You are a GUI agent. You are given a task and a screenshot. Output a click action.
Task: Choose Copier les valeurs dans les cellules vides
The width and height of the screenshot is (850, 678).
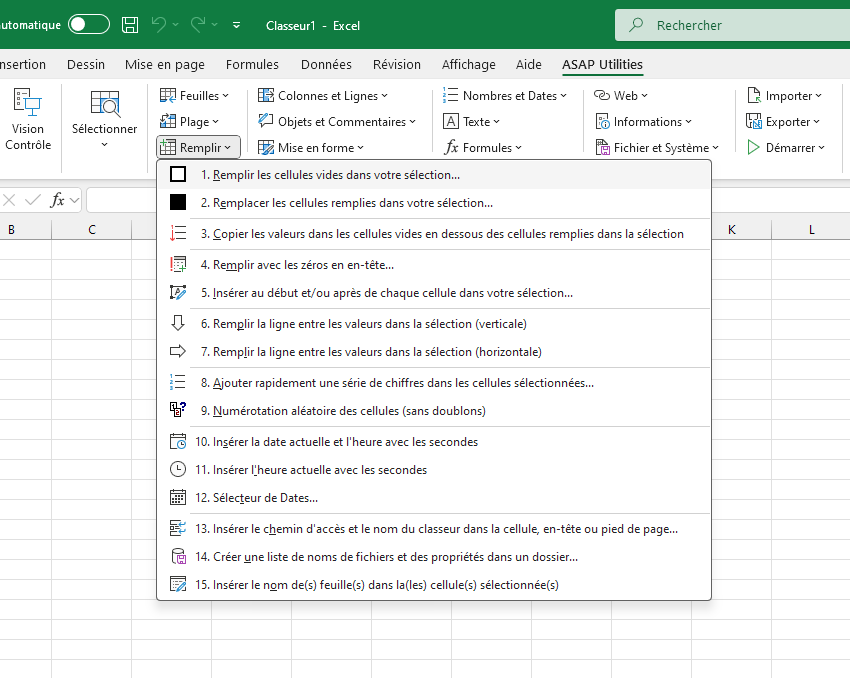434,234
